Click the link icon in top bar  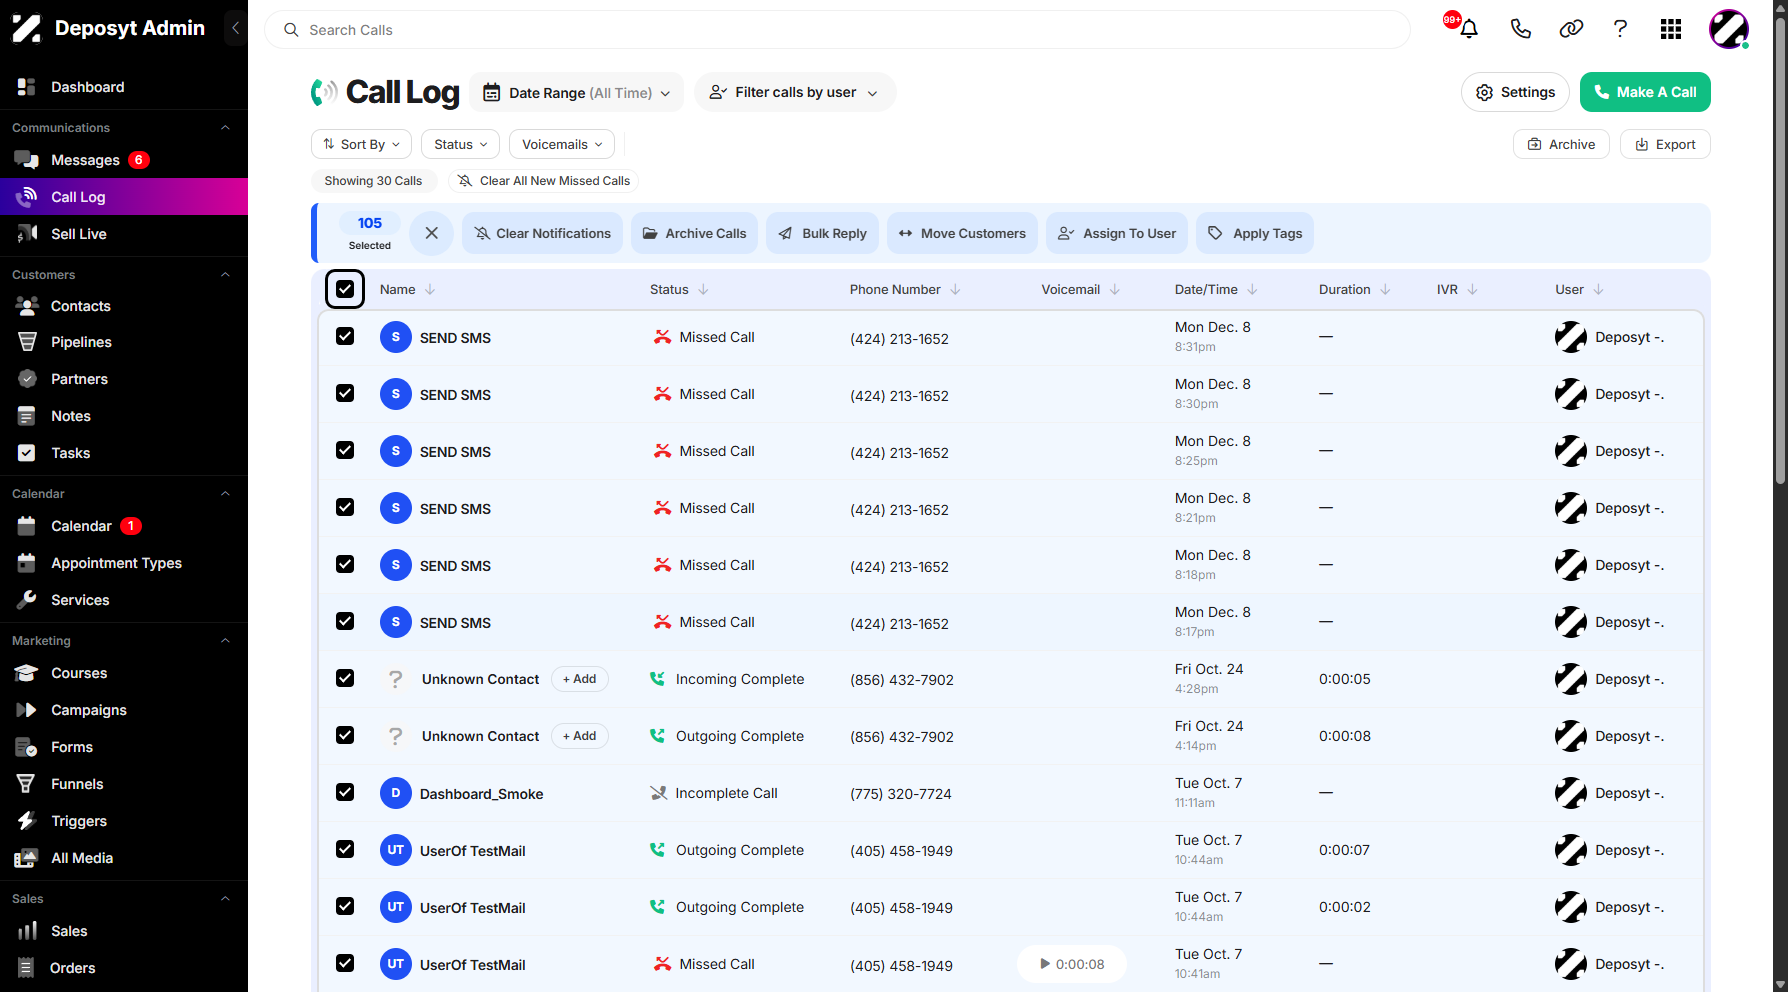pos(1571,29)
